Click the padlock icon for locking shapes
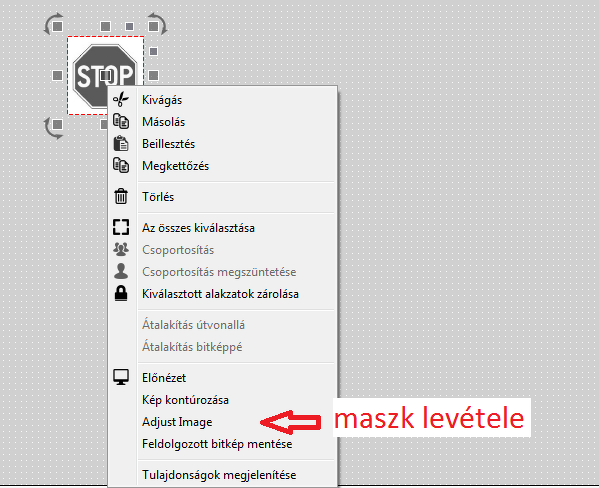 coord(121,293)
